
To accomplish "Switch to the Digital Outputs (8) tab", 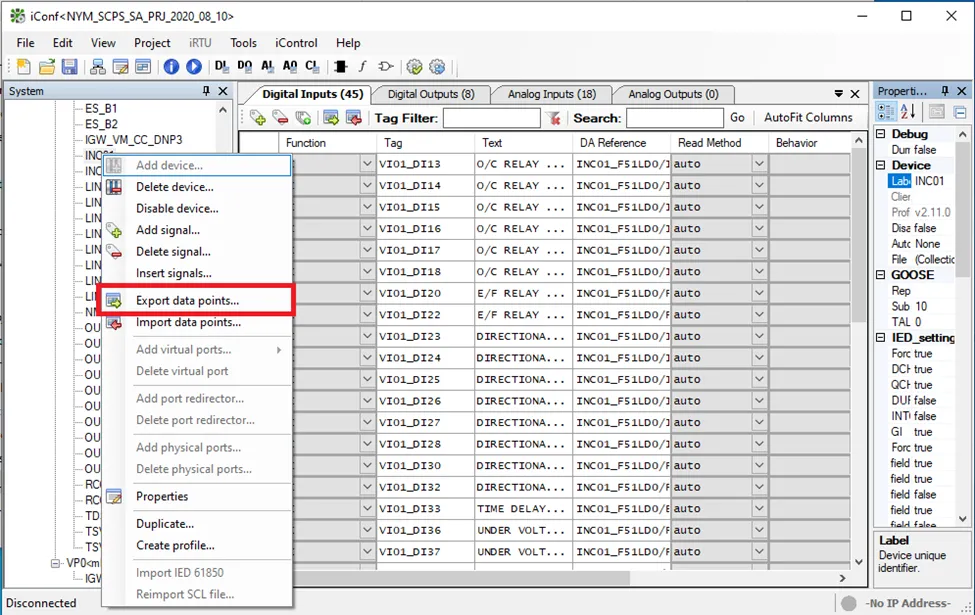I will click(431, 95).
